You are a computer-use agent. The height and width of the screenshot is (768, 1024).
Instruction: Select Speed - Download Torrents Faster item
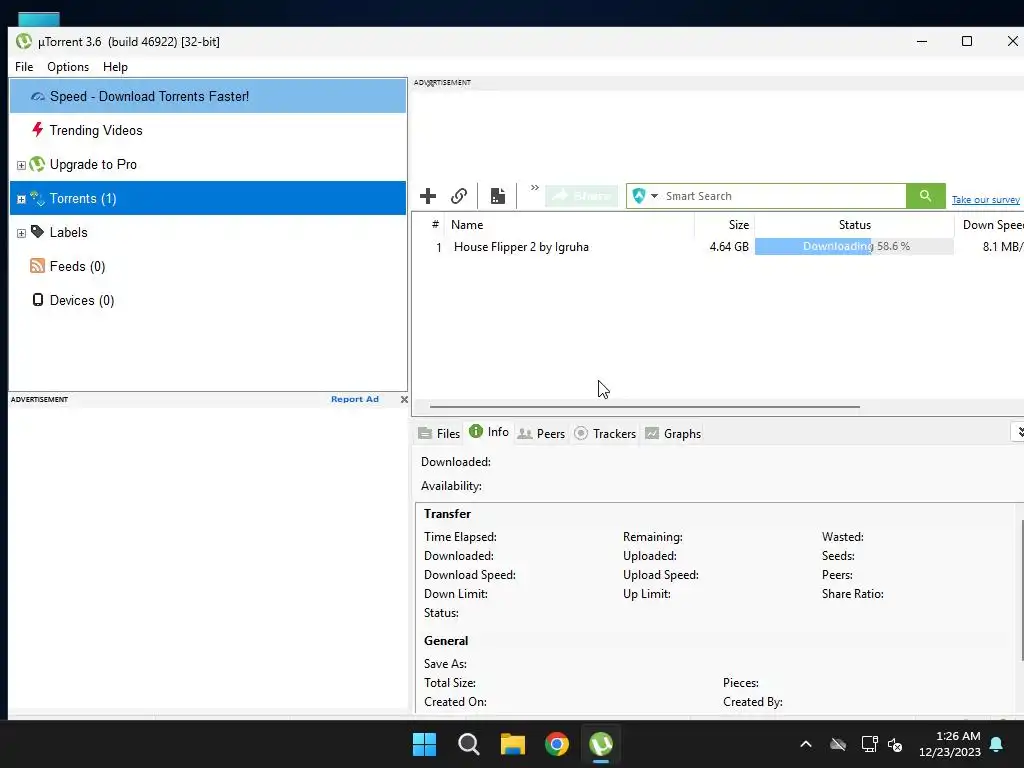coord(208,96)
